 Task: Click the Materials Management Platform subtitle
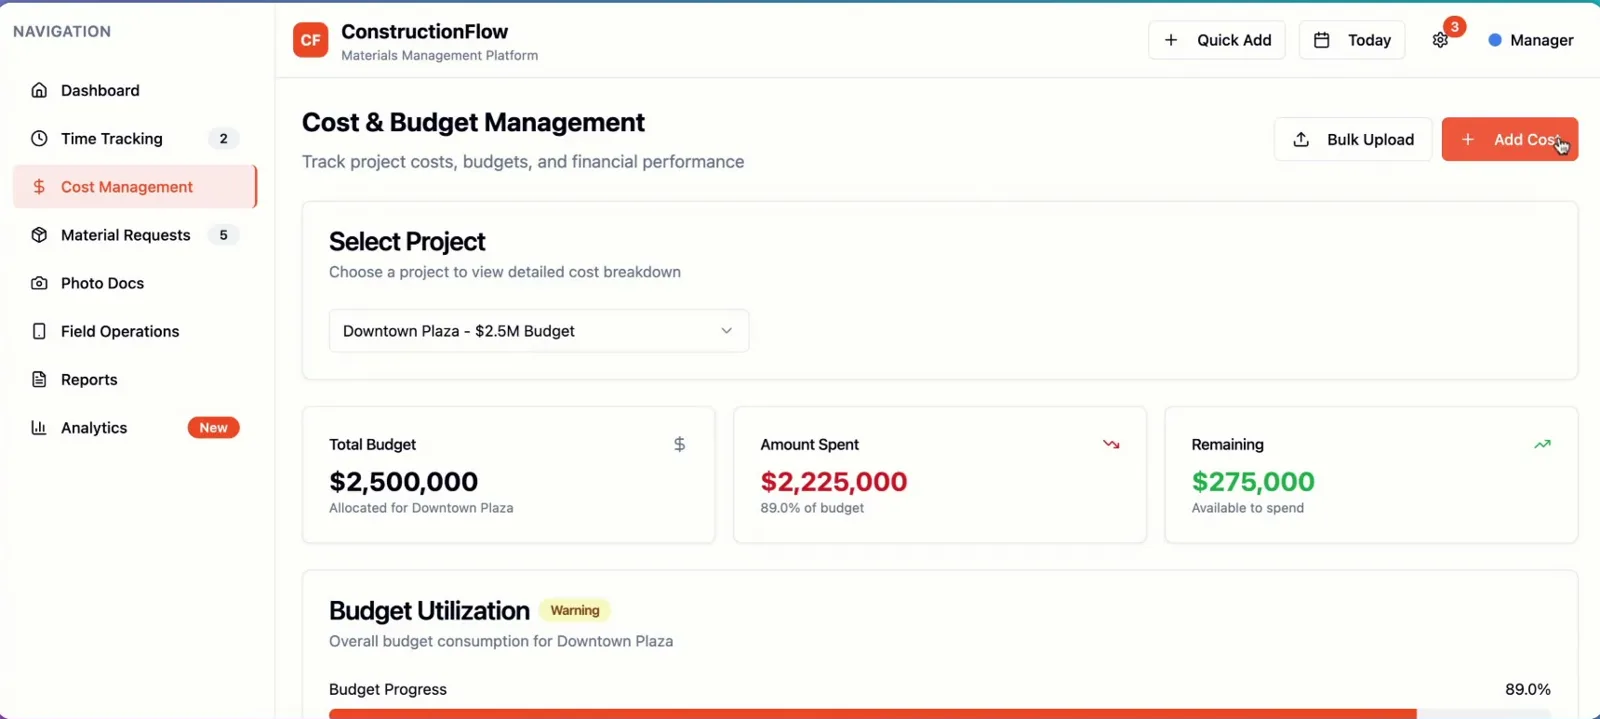[440, 56]
